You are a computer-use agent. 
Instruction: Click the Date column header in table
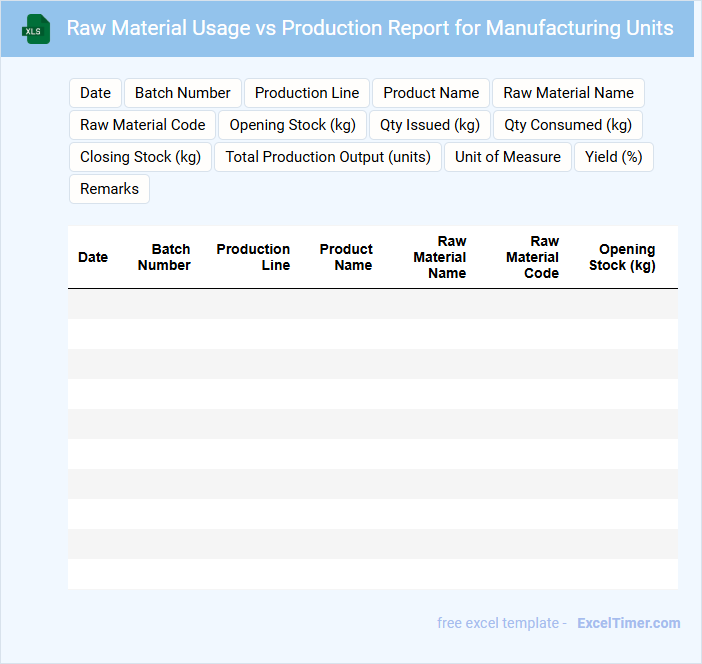[93, 257]
